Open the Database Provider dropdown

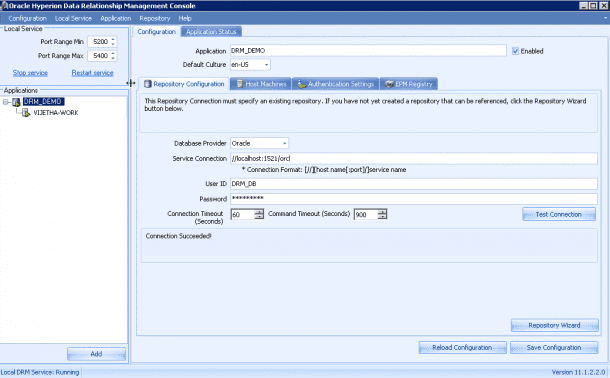(x=285, y=144)
